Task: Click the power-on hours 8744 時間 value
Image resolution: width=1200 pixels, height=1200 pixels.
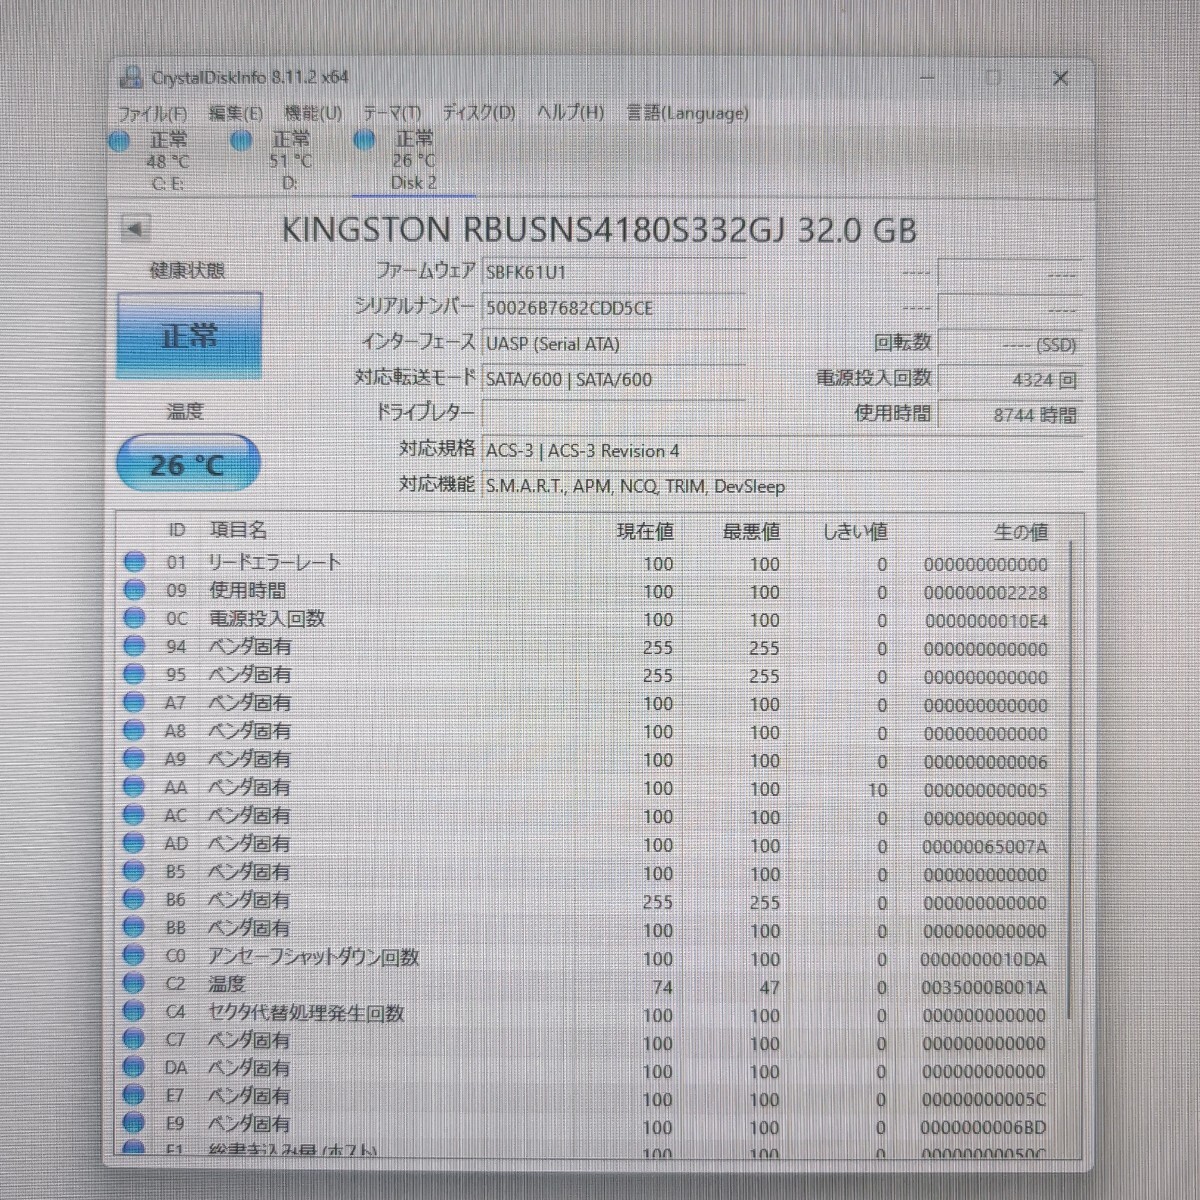Action: pyautogui.click(x=1010, y=414)
